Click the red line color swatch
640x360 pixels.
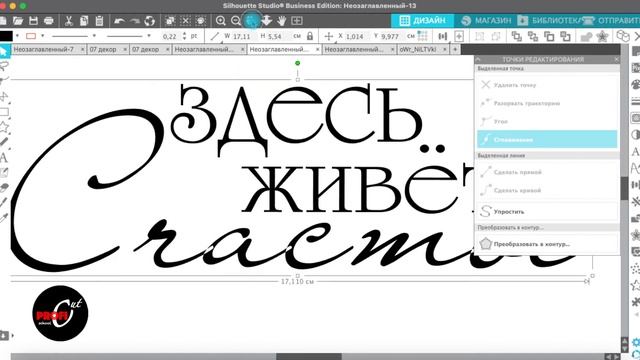click(31, 36)
